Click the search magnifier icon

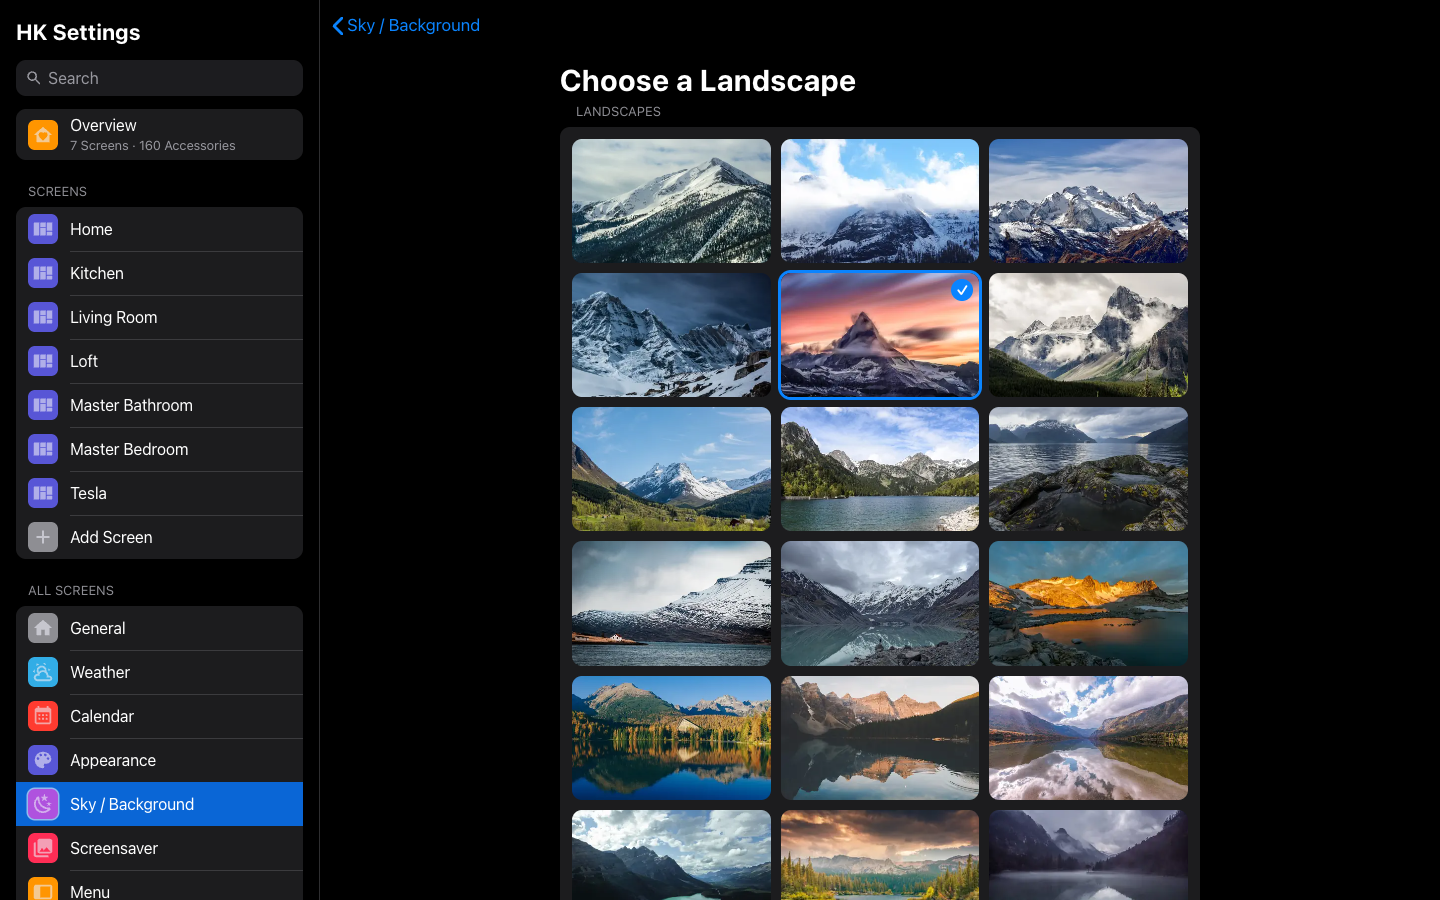[34, 78]
